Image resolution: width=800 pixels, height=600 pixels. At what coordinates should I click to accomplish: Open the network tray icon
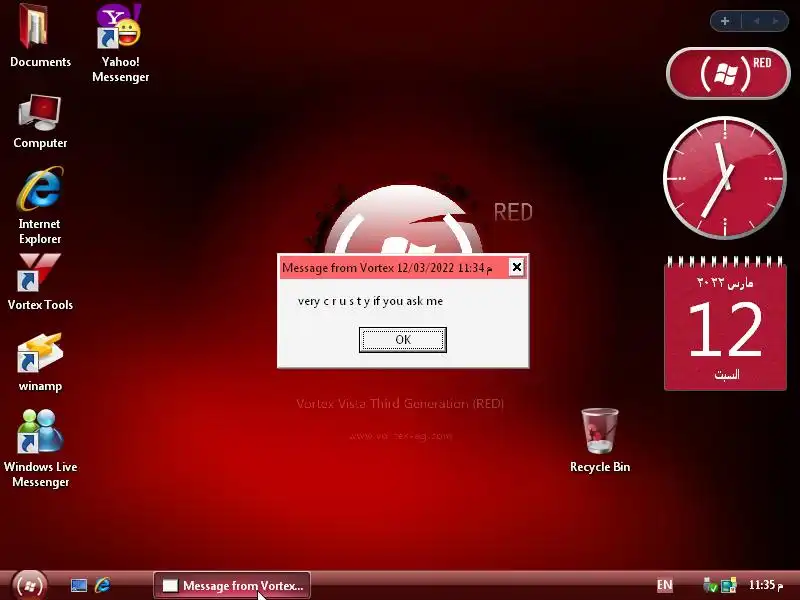pyautogui.click(x=729, y=585)
